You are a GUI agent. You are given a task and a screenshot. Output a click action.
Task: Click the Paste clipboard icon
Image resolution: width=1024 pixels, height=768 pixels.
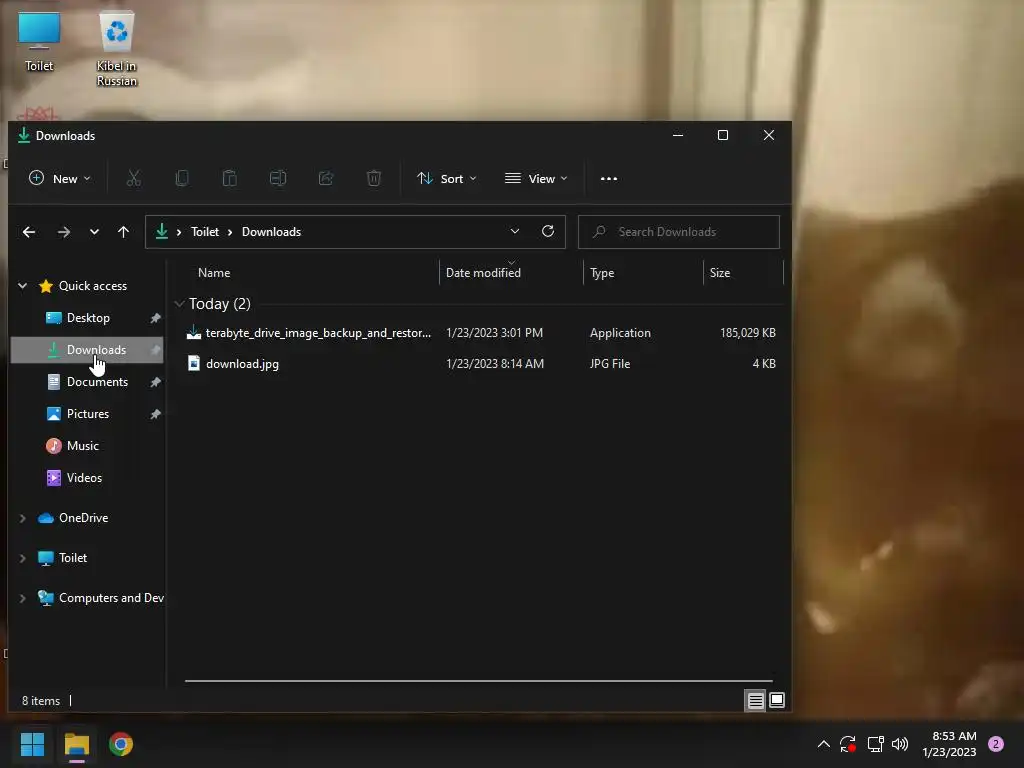[230, 178]
